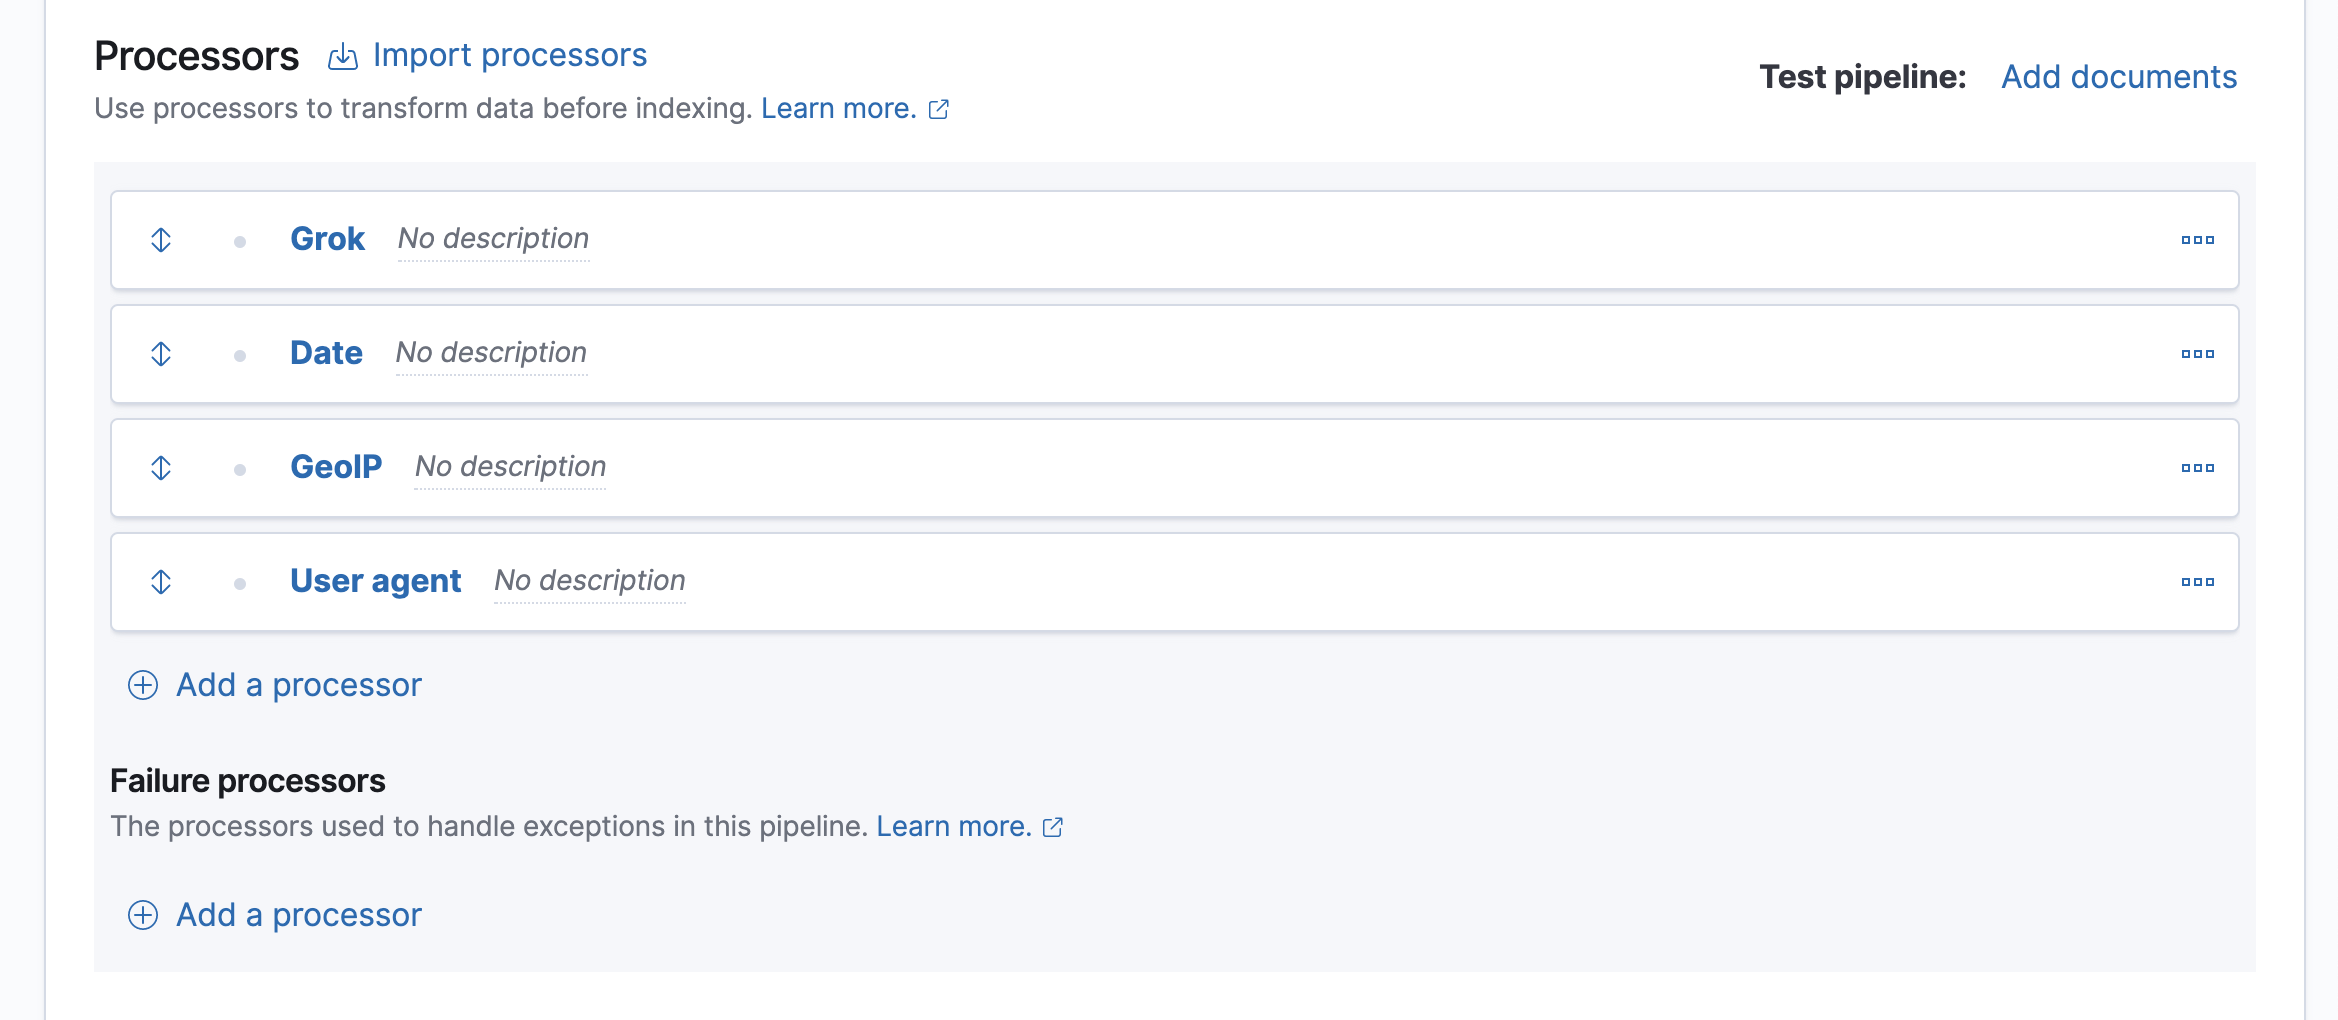Click the plus icon under Failure processors
The width and height of the screenshot is (2338, 1020).
143,915
